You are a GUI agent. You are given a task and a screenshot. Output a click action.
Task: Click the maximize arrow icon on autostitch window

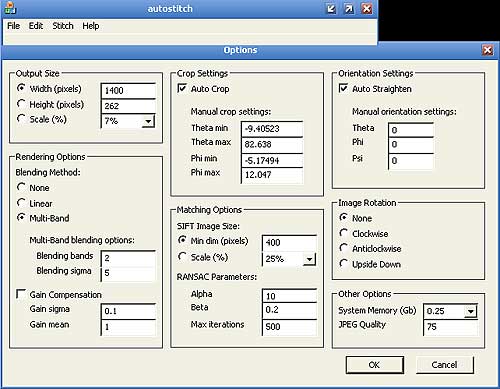(349, 9)
